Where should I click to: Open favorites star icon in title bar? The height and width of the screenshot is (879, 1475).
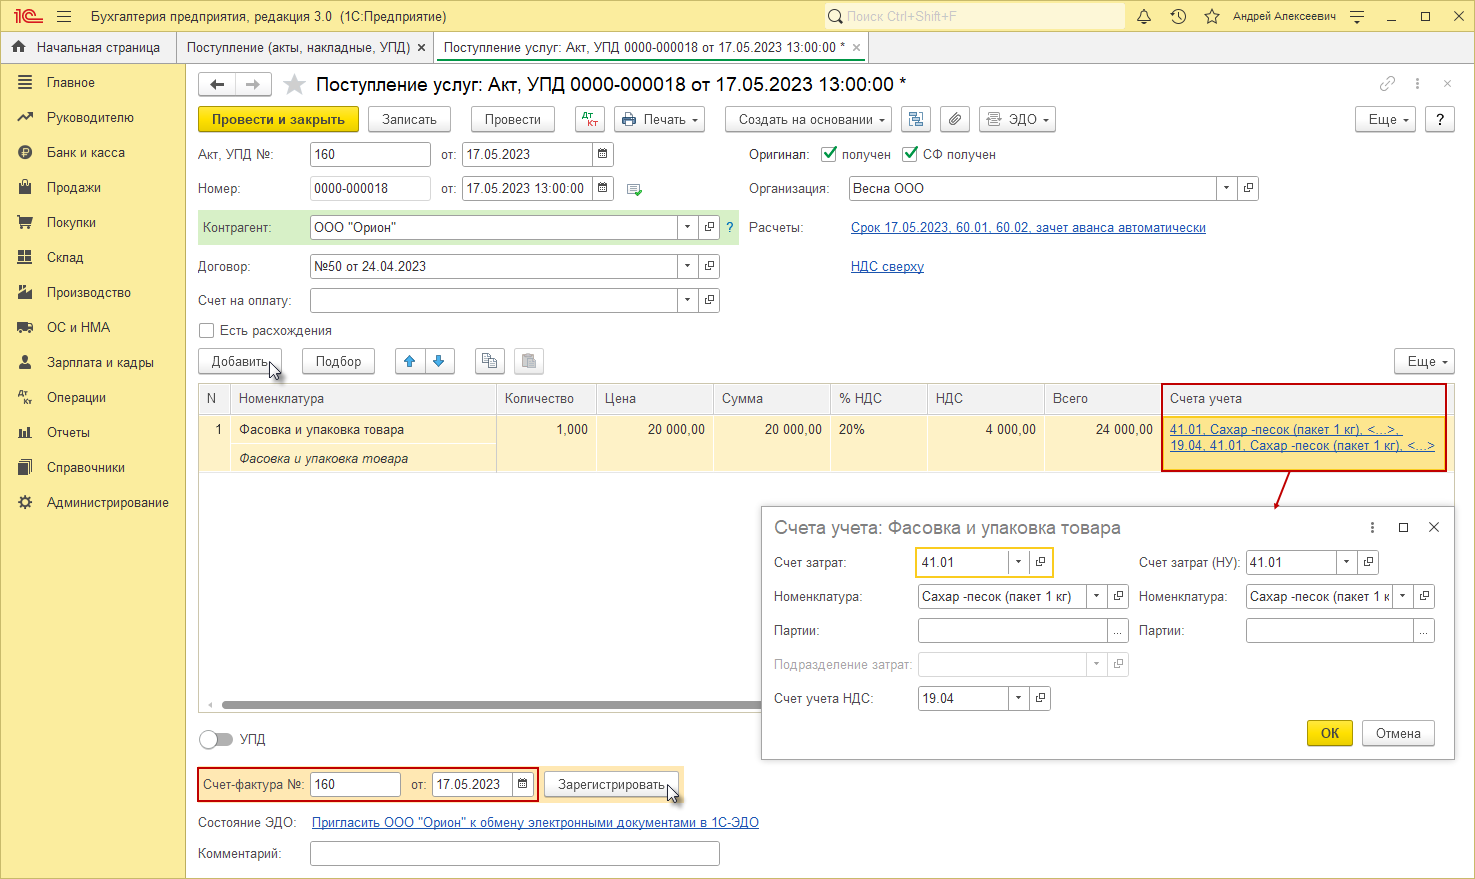coord(1212,16)
